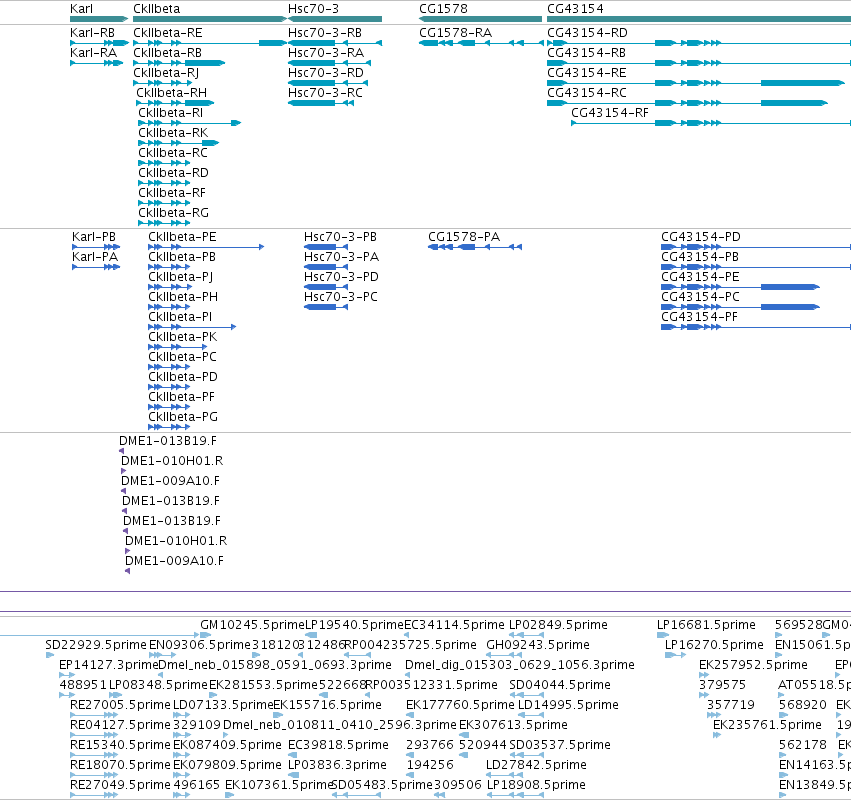Choose protein CkIIbeta-PJ

click(x=181, y=277)
